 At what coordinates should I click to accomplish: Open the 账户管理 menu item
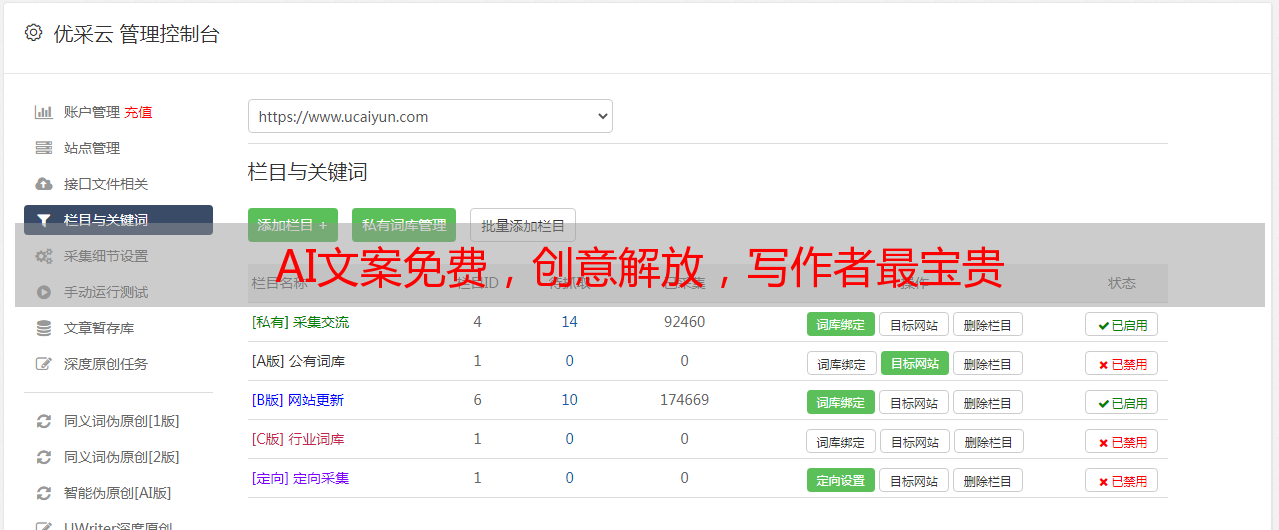[92, 112]
